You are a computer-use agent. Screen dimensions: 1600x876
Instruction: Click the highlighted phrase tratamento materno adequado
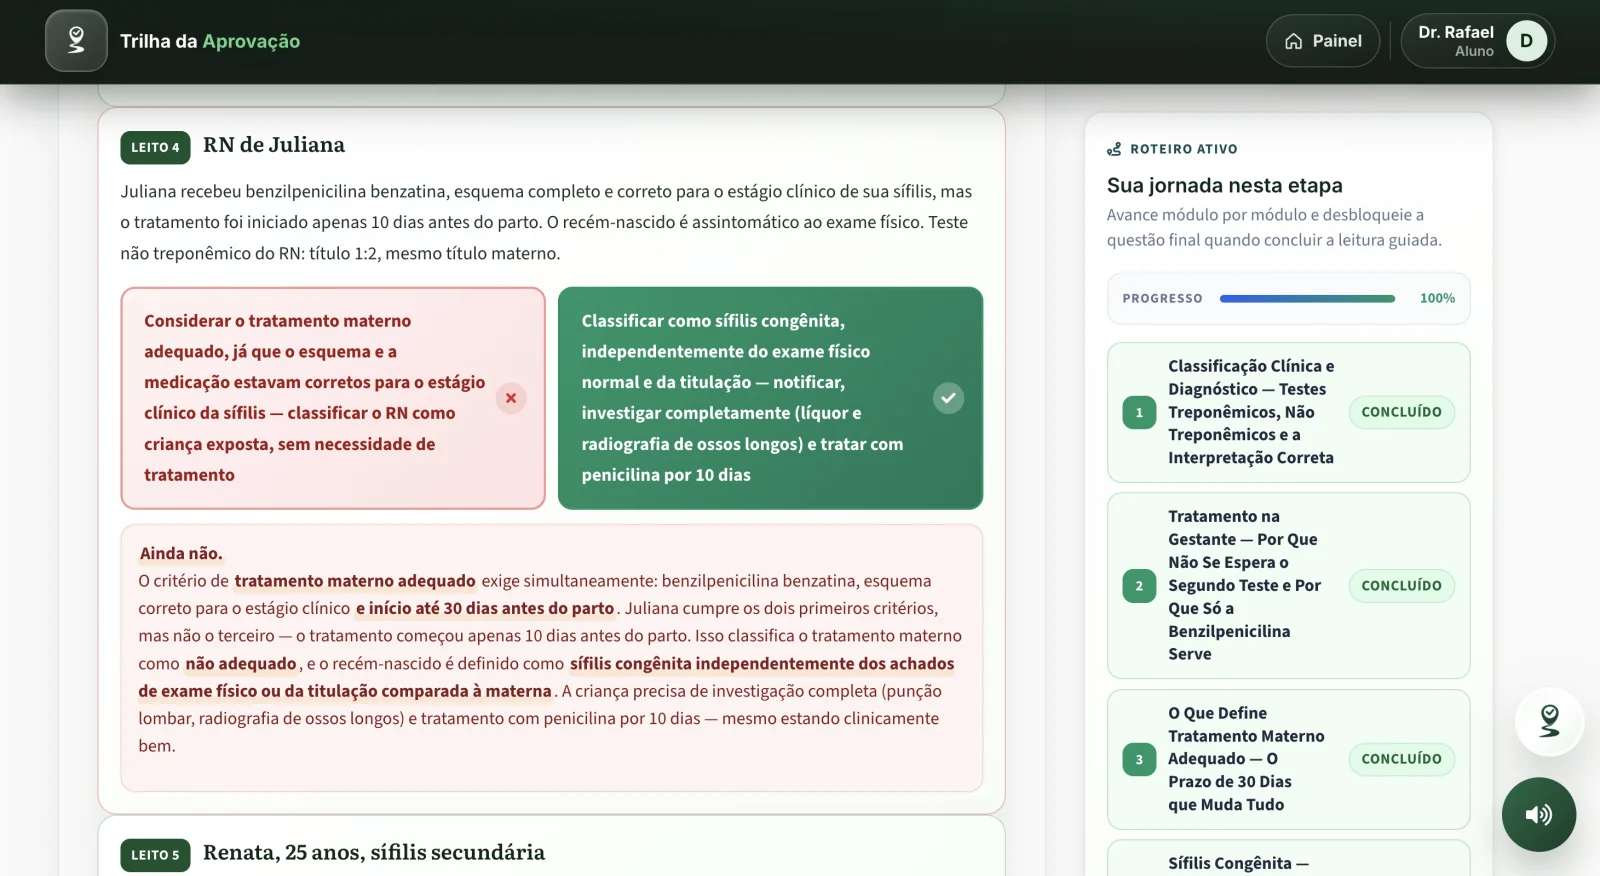(x=355, y=581)
